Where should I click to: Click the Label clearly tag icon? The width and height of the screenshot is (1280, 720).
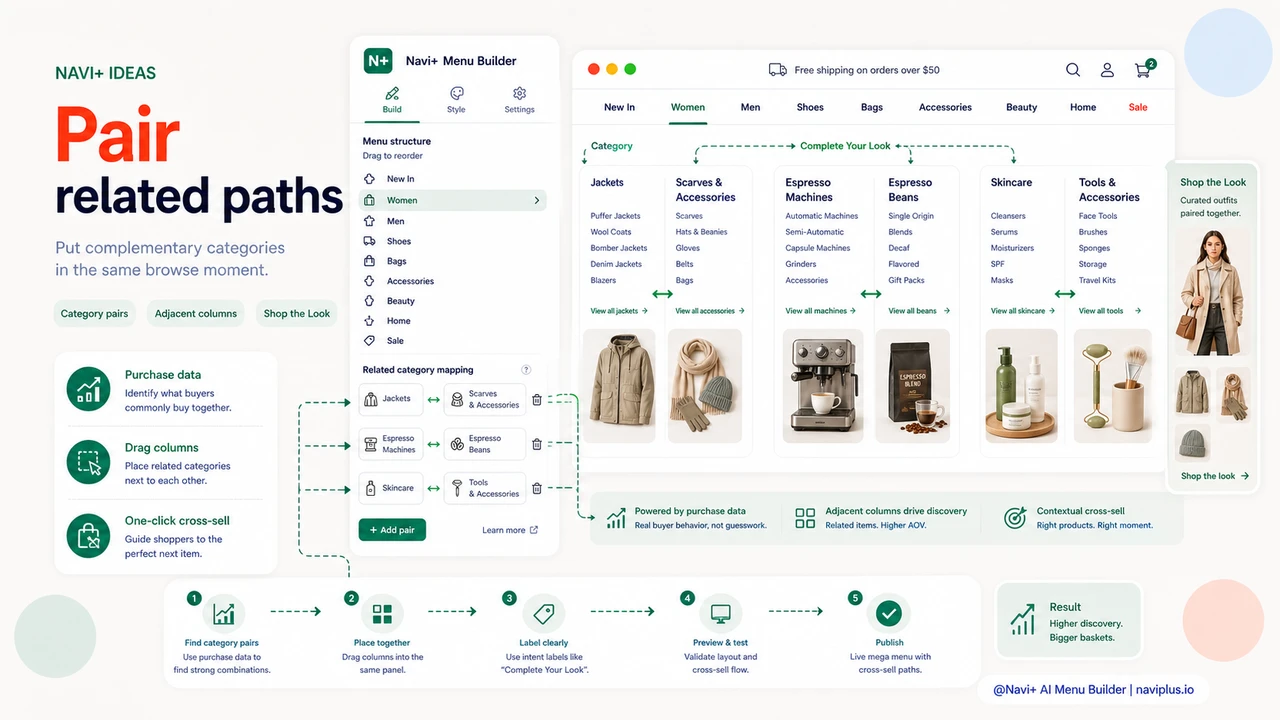[543, 613]
